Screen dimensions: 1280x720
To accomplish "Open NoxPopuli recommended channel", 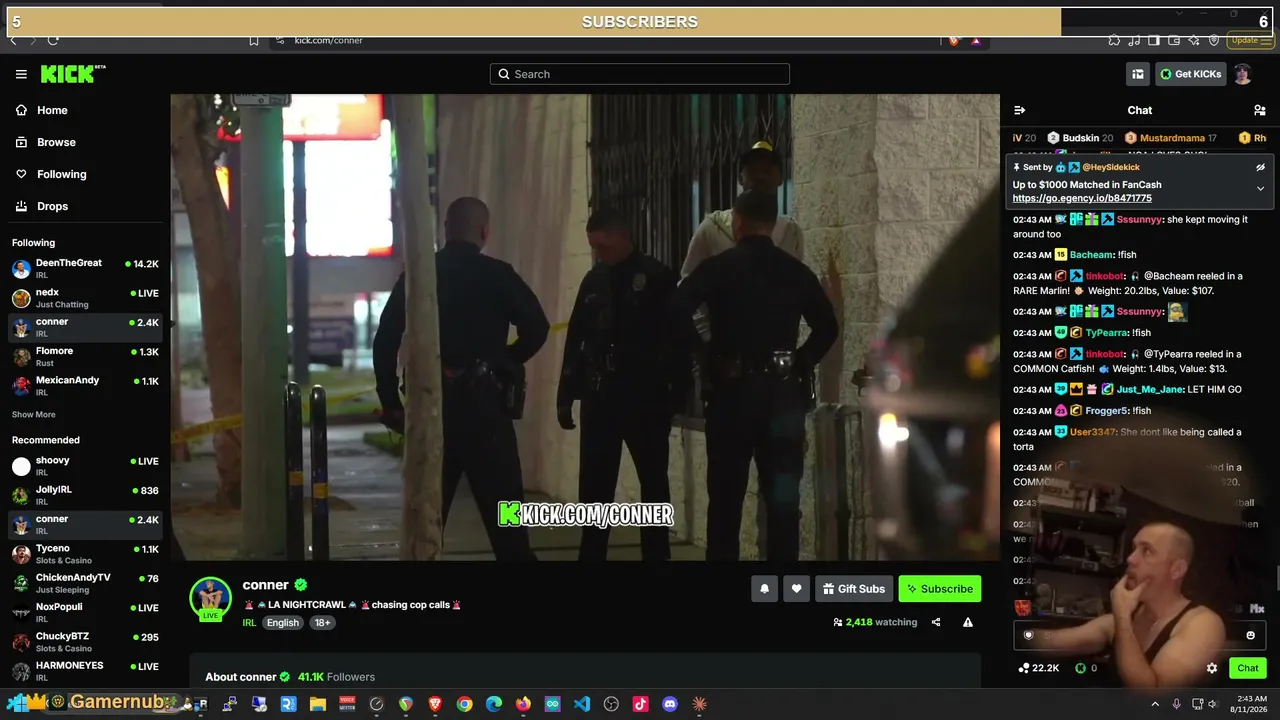I will click(85, 612).
